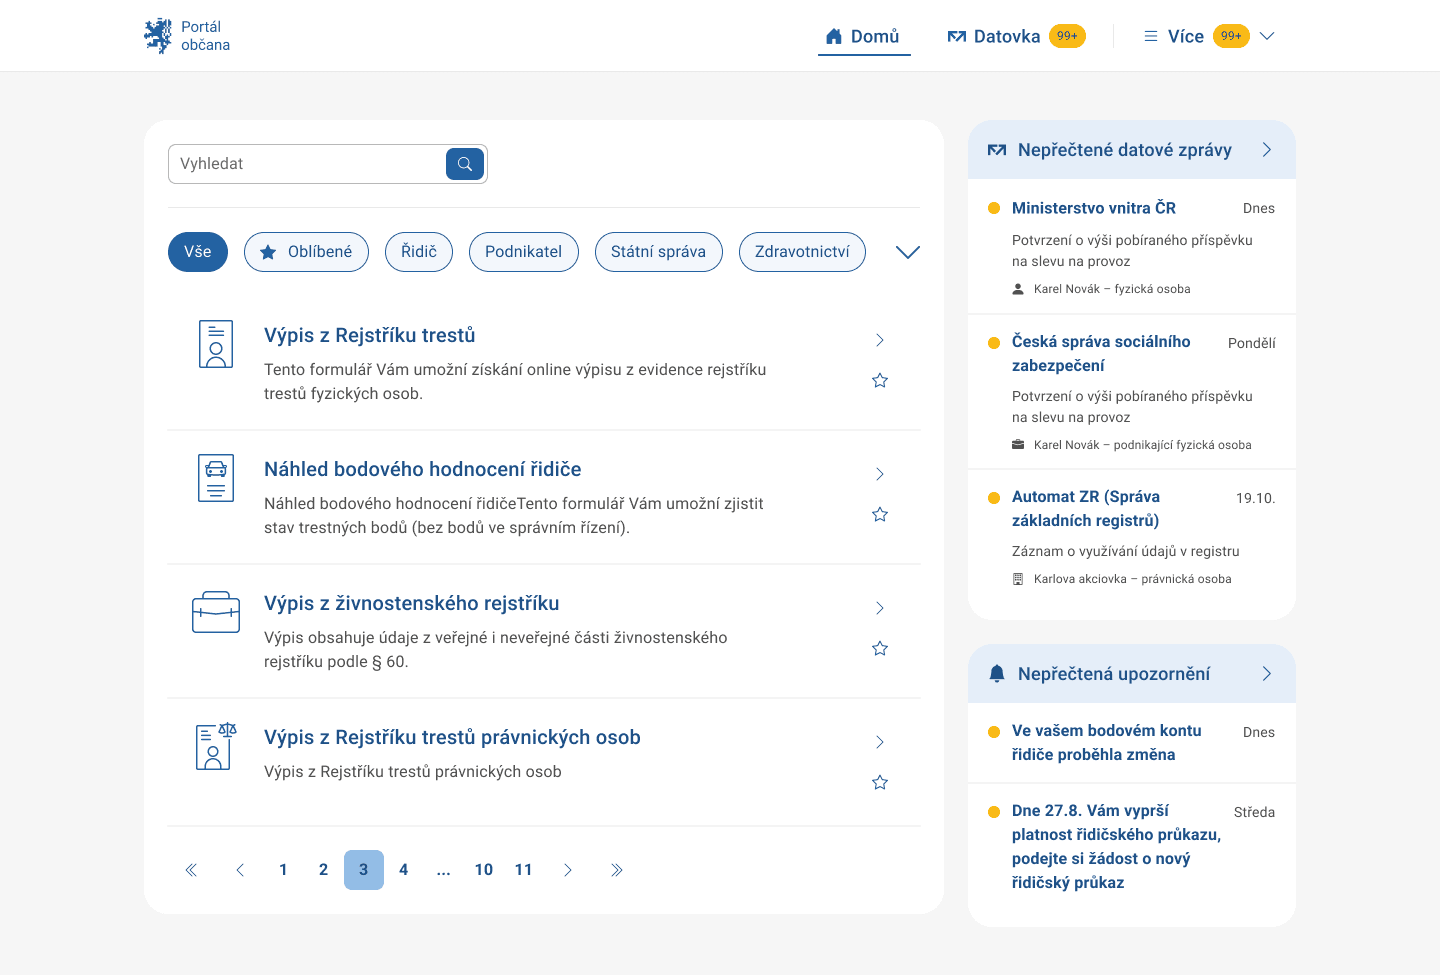Open Nepřečtené datové zprávy via its arrow
1440x975 pixels.
(x=1267, y=148)
